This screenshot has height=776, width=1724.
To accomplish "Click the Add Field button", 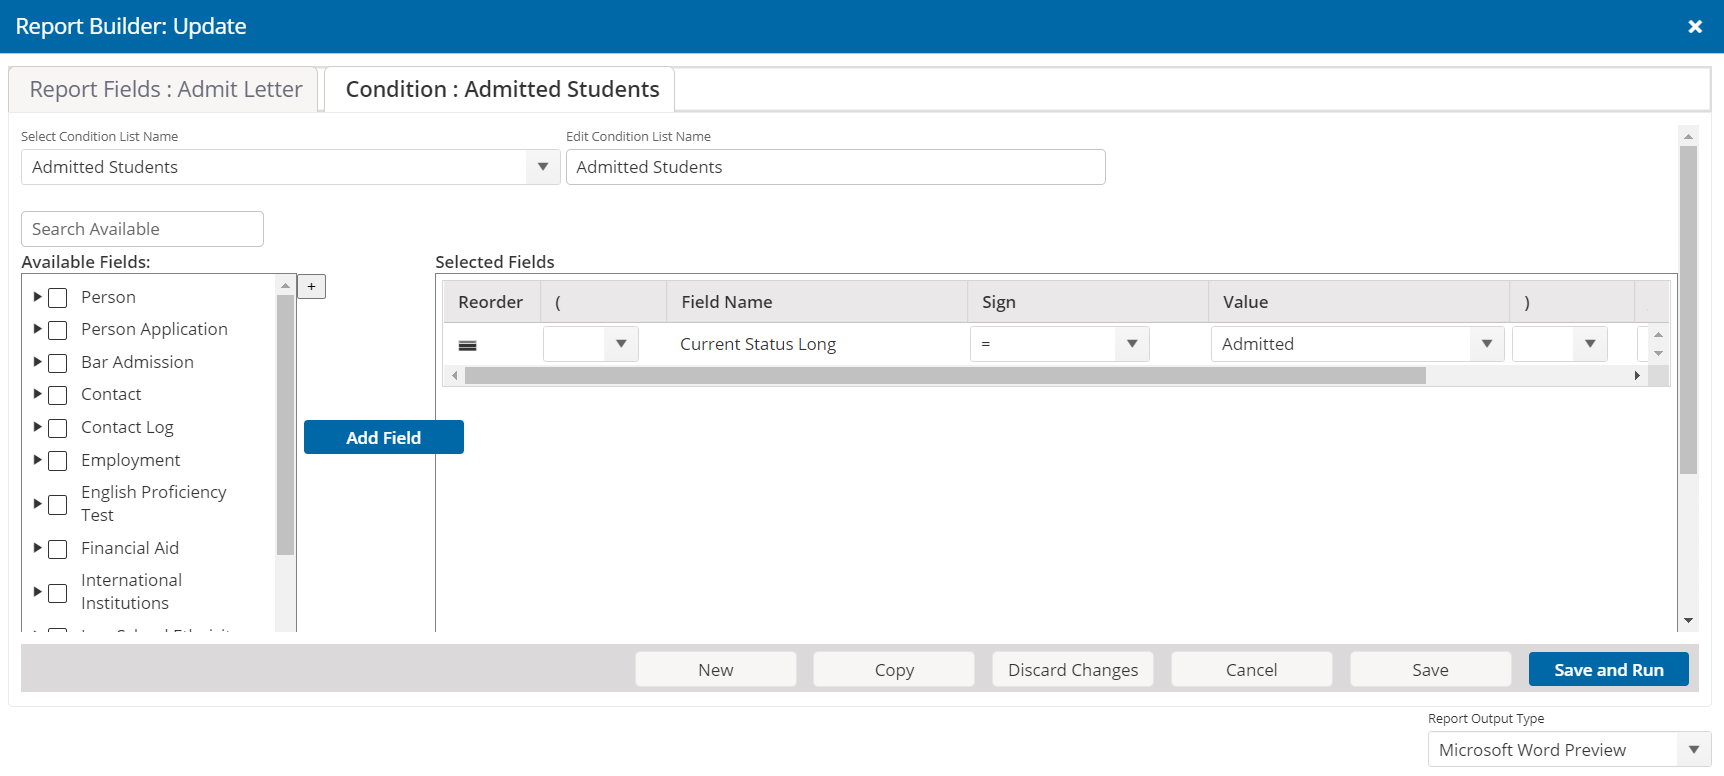I will (x=384, y=438).
